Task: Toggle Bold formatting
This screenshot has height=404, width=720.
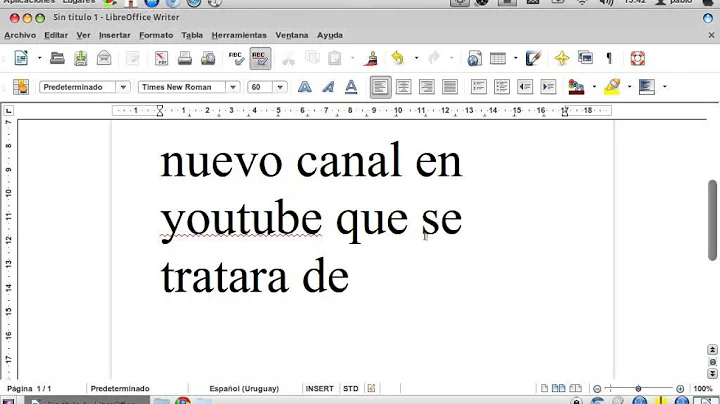Action: tap(304, 87)
